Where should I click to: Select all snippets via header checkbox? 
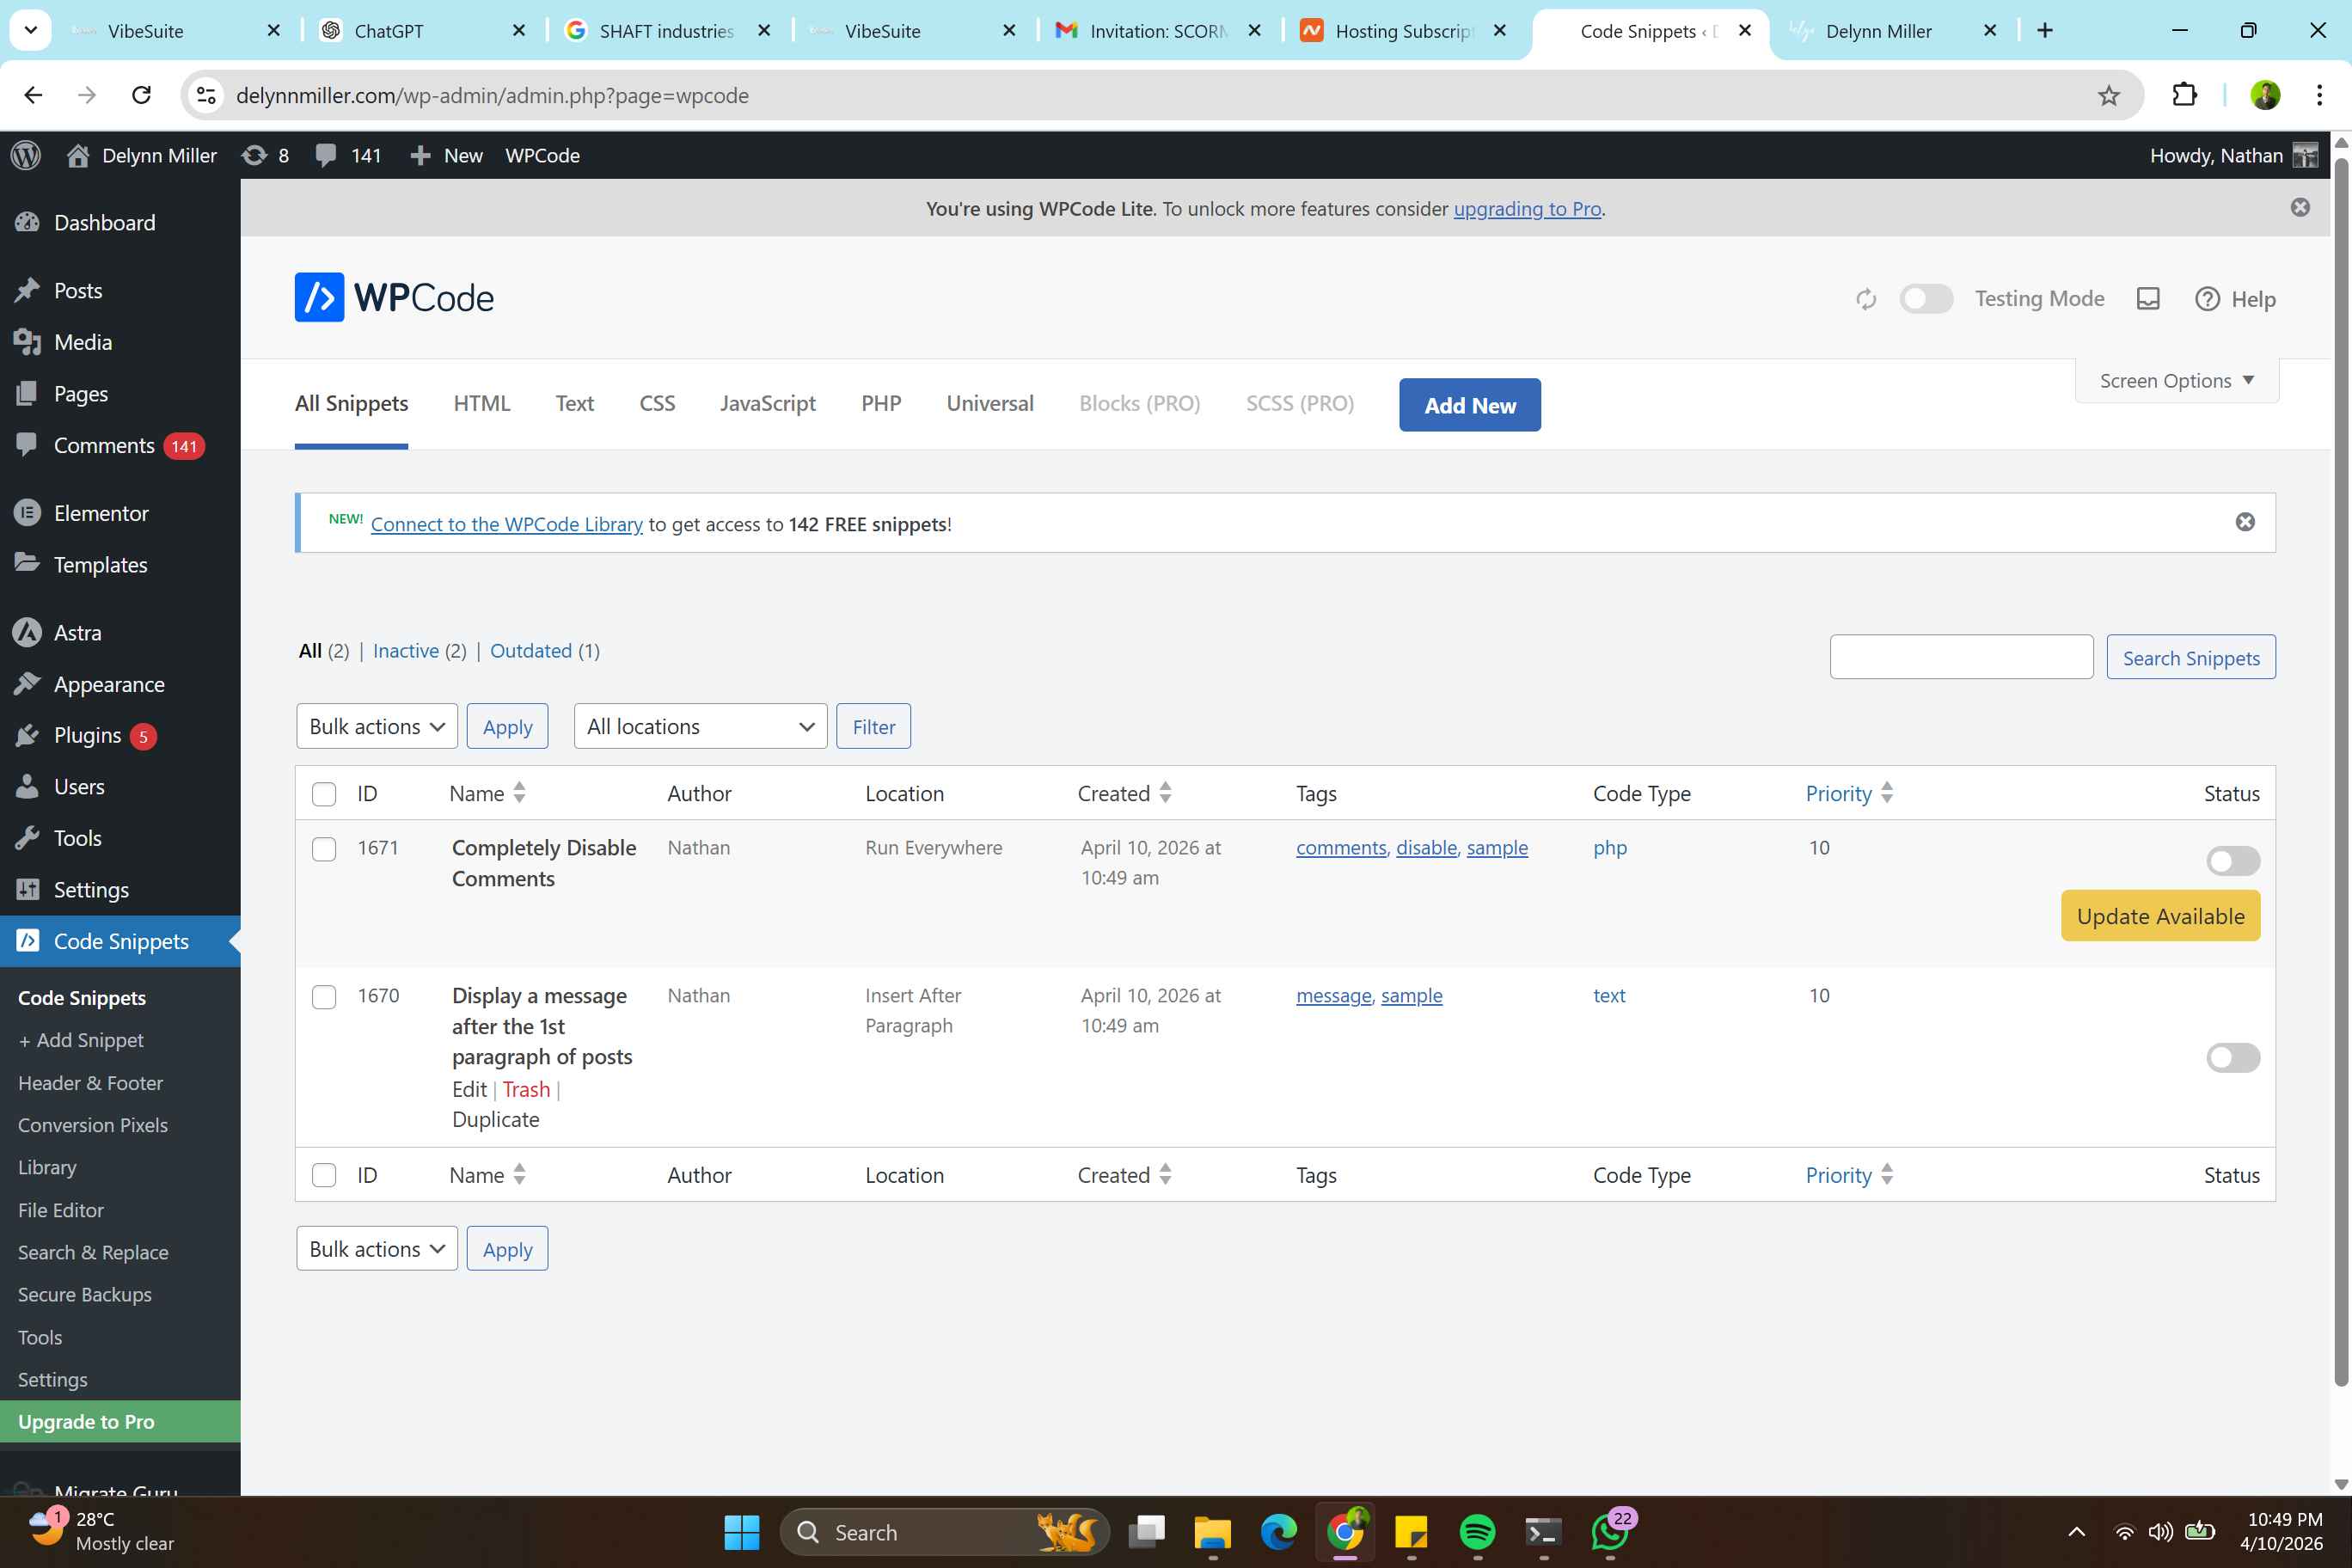click(x=324, y=794)
